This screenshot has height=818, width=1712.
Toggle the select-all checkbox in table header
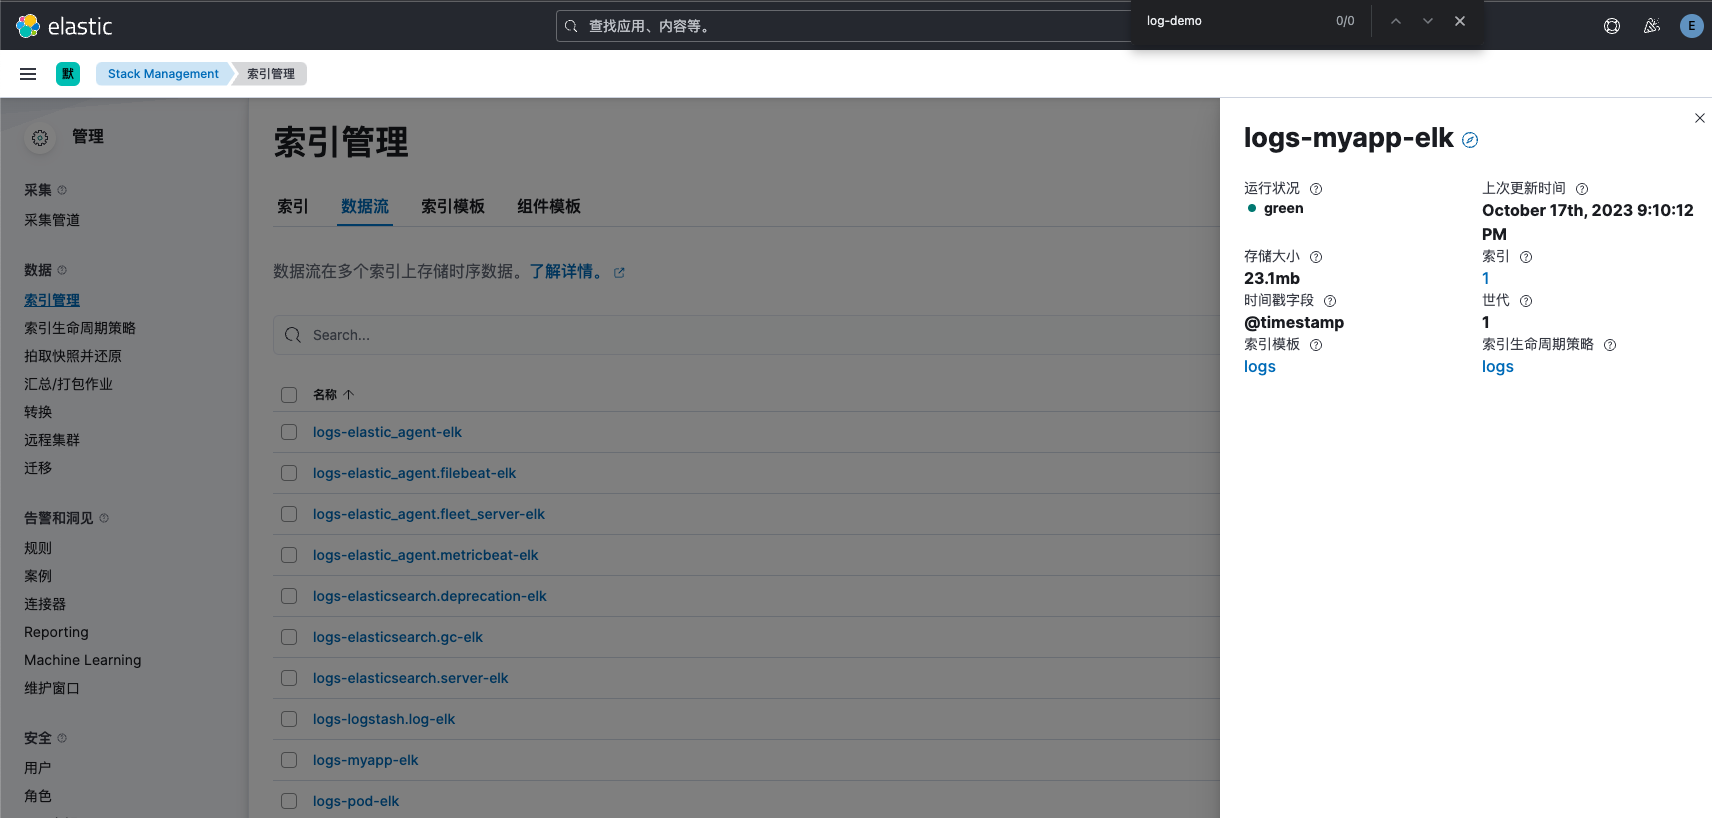[289, 395]
